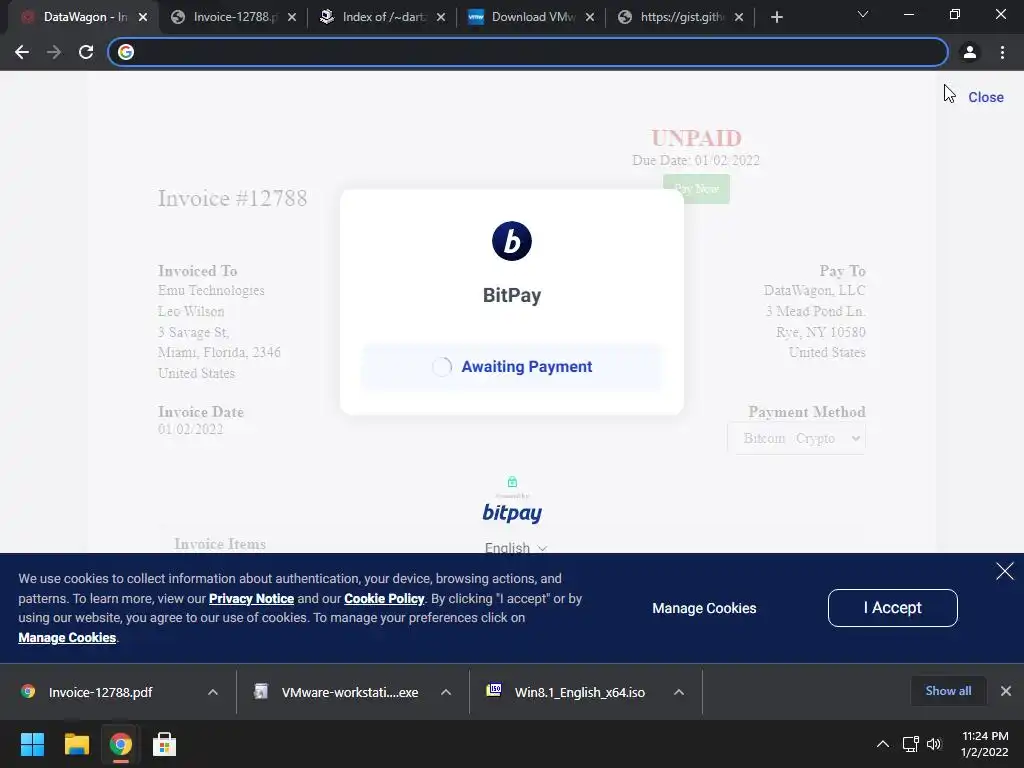Viewport: 1024px width, 768px height.
Task: Click the ISO file icon in downloads bar
Action: (494, 690)
